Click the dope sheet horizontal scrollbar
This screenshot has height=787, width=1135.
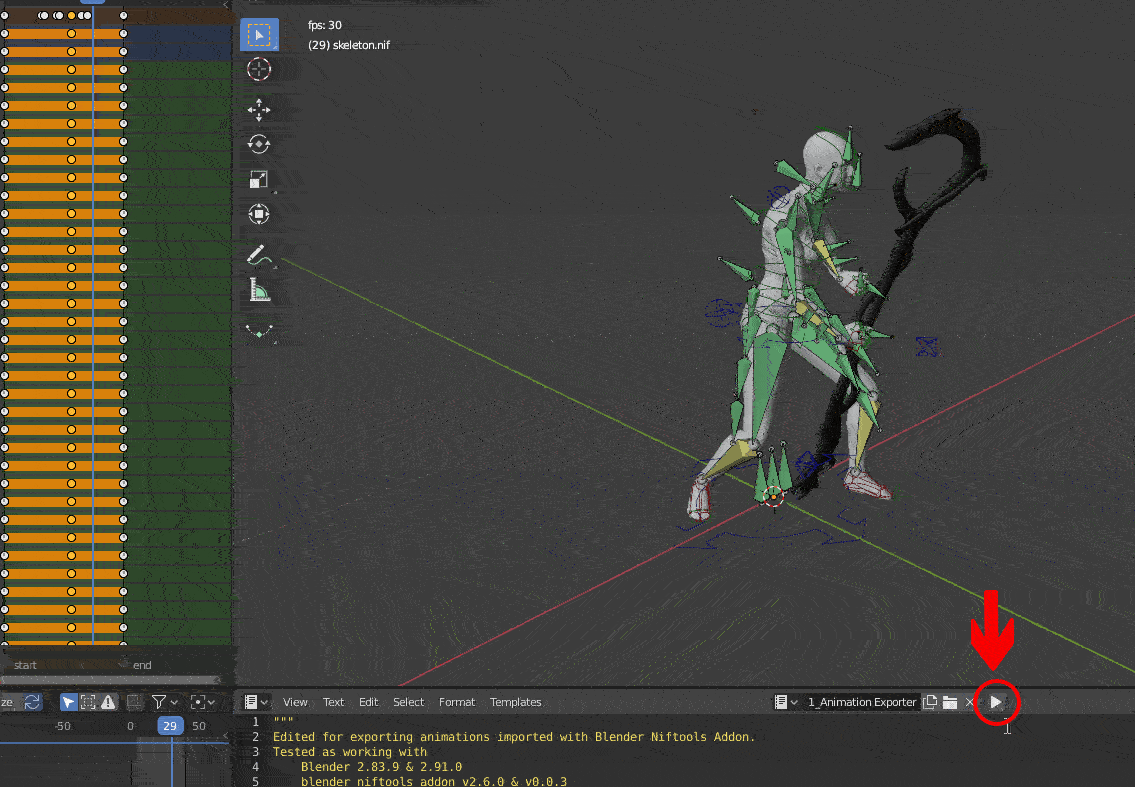tap(110, 680)
